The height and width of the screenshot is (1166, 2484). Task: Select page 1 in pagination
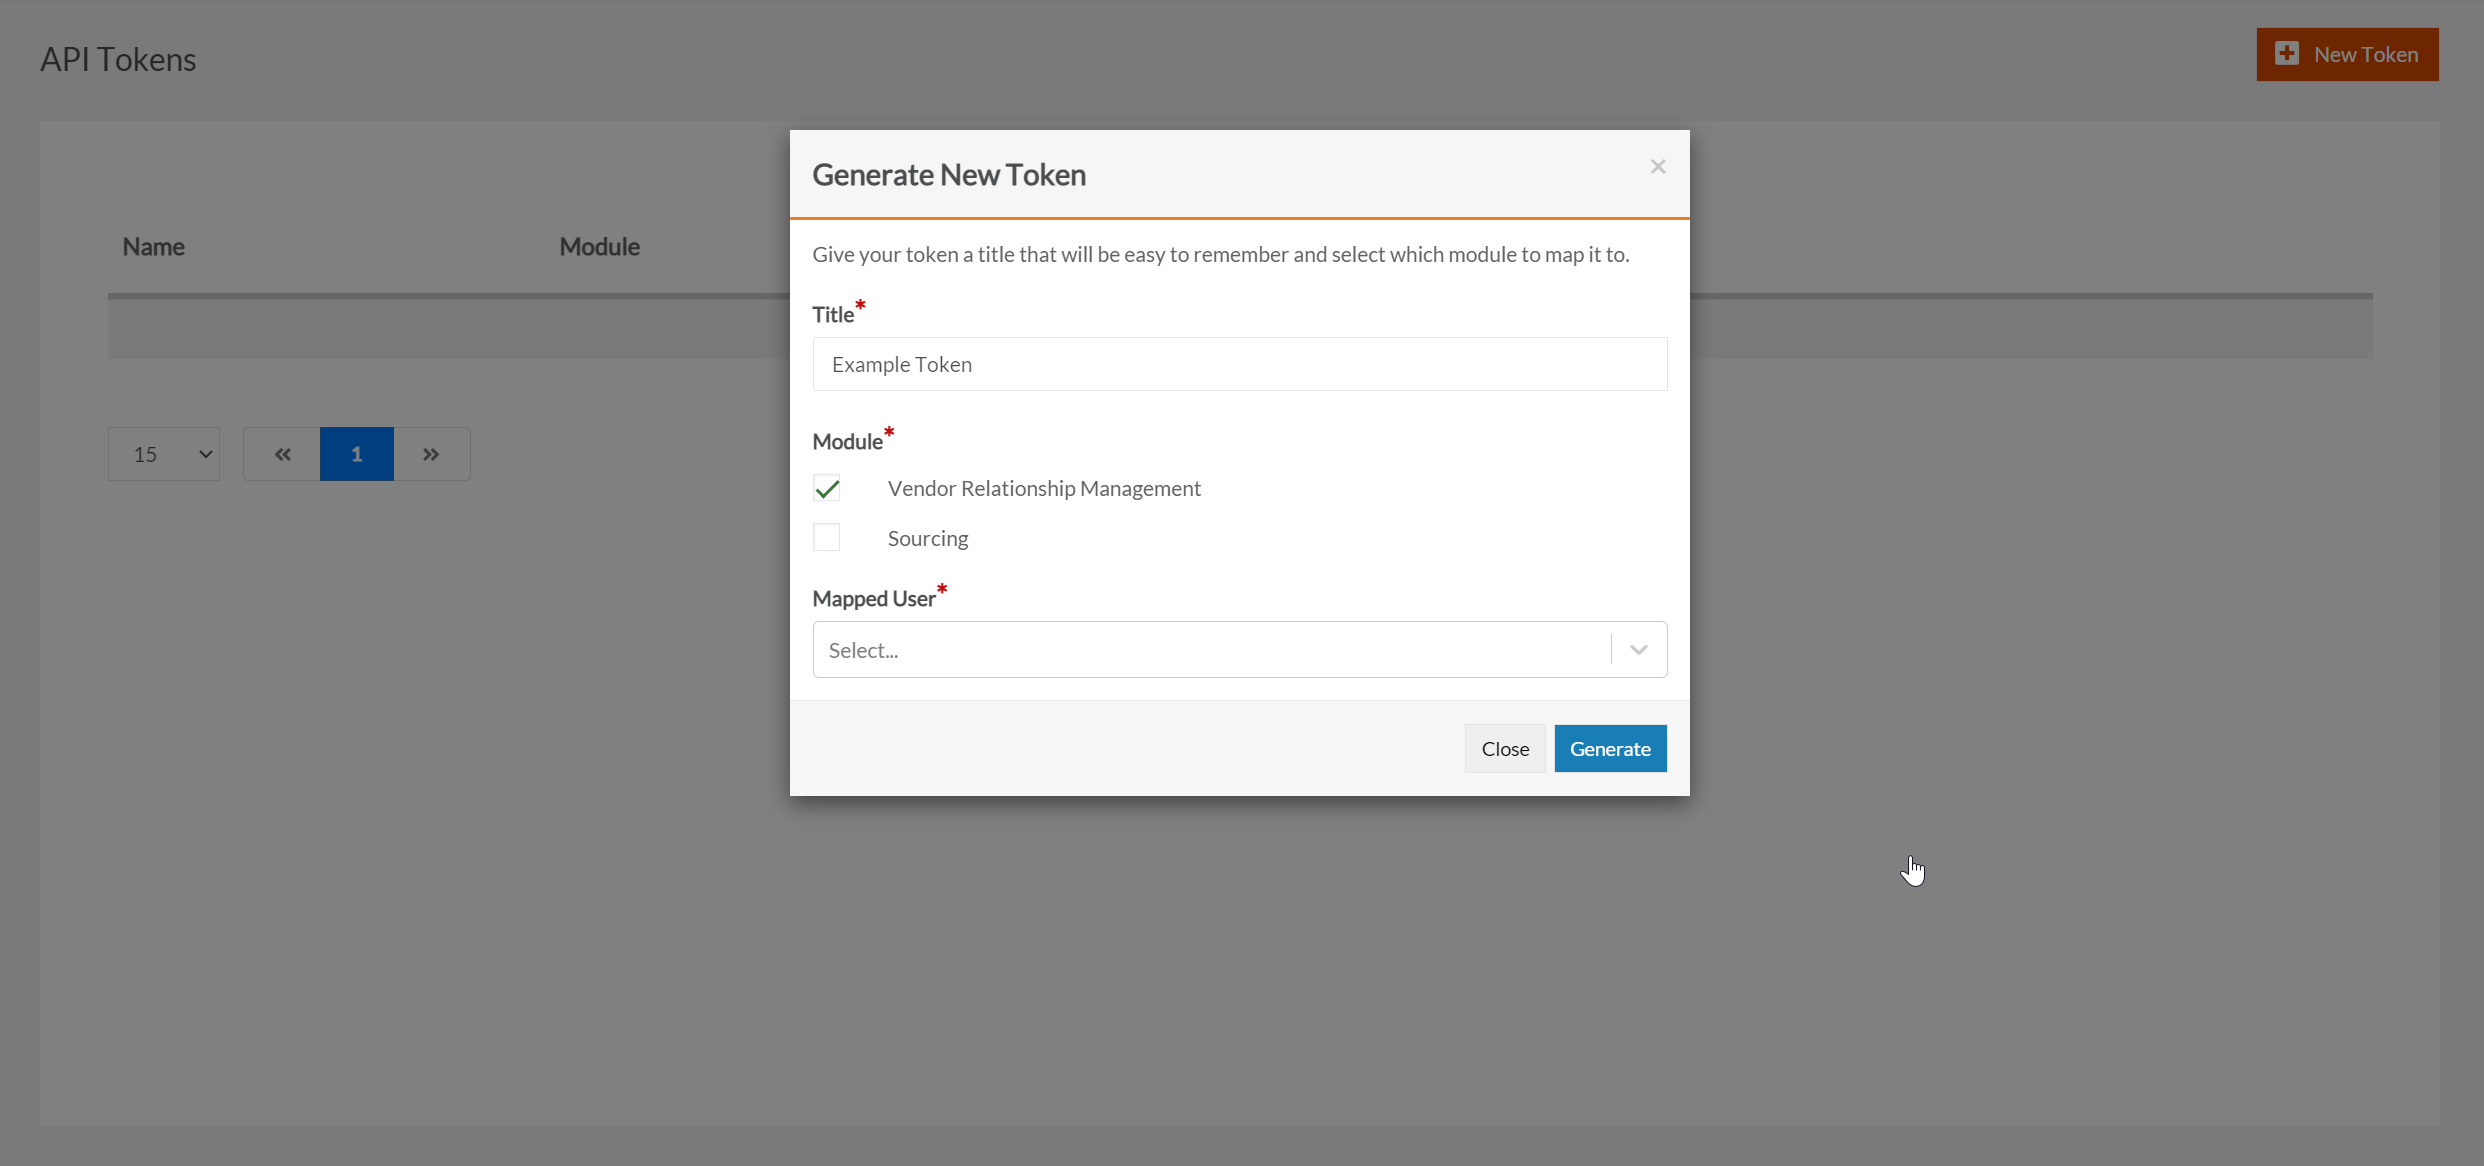pyautogui.click(x=356, y=455)
